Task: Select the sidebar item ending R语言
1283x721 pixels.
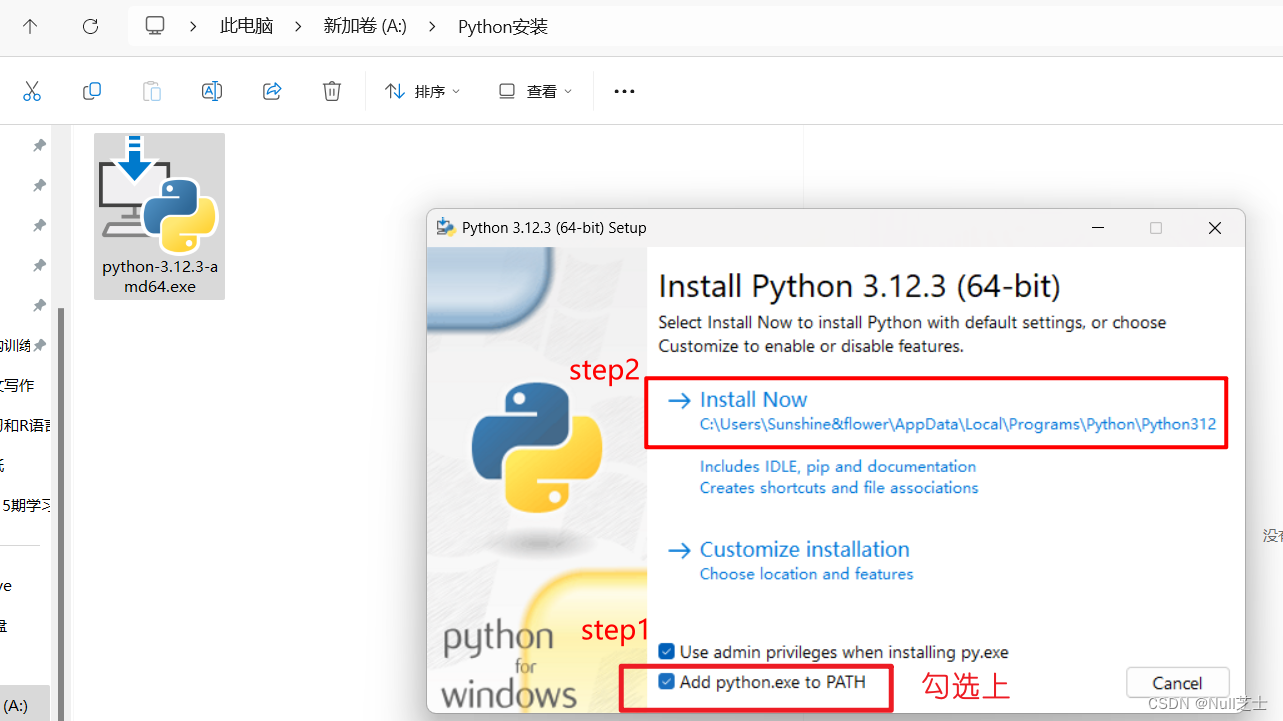Action: [25, 425]
